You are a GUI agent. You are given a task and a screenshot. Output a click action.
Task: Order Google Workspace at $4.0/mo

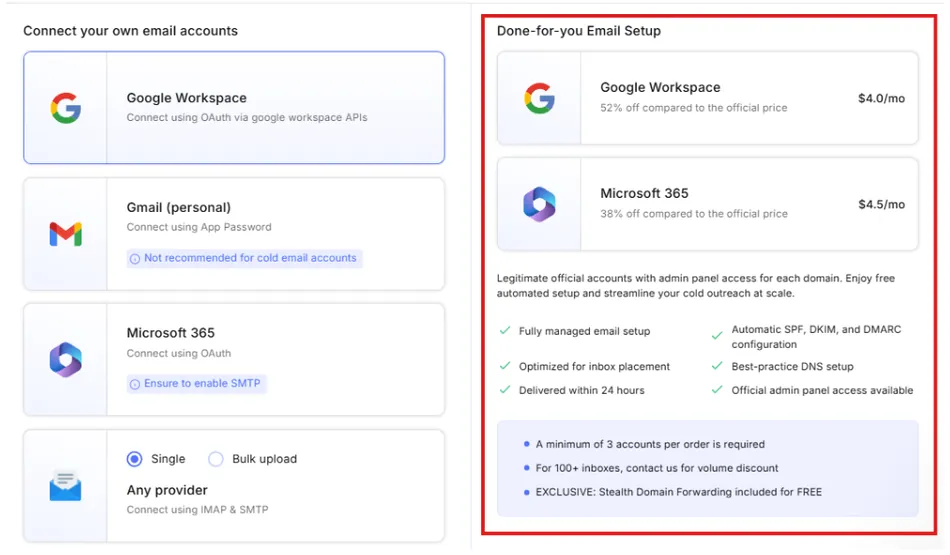(x=708, y=98)
